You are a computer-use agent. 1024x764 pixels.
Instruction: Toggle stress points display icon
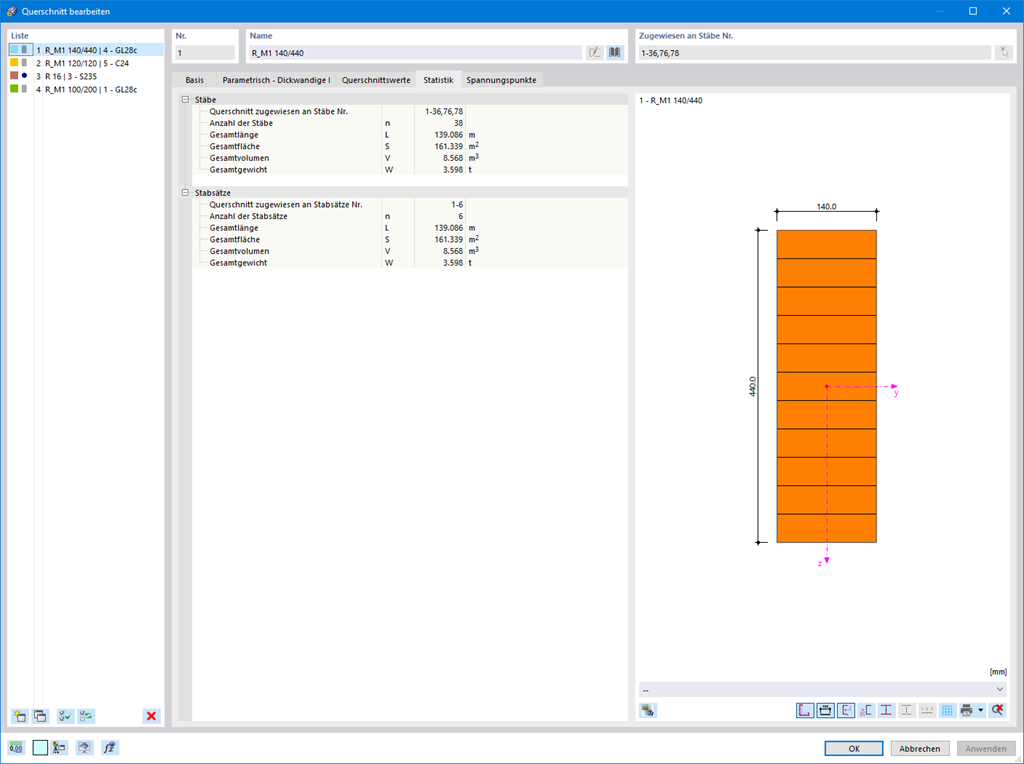point(805,710)
